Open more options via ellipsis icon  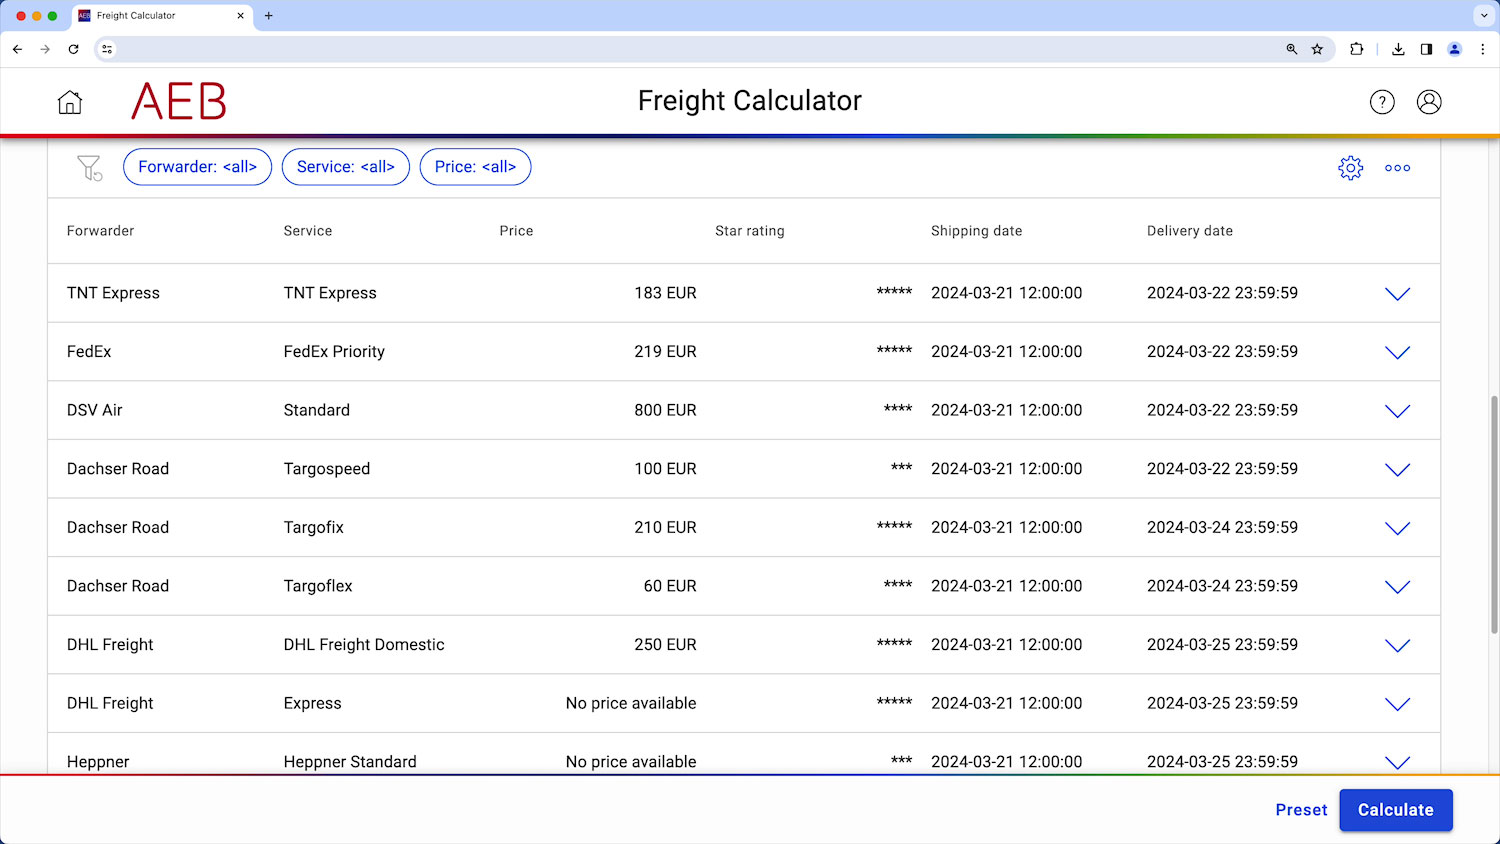point(1397,168)
